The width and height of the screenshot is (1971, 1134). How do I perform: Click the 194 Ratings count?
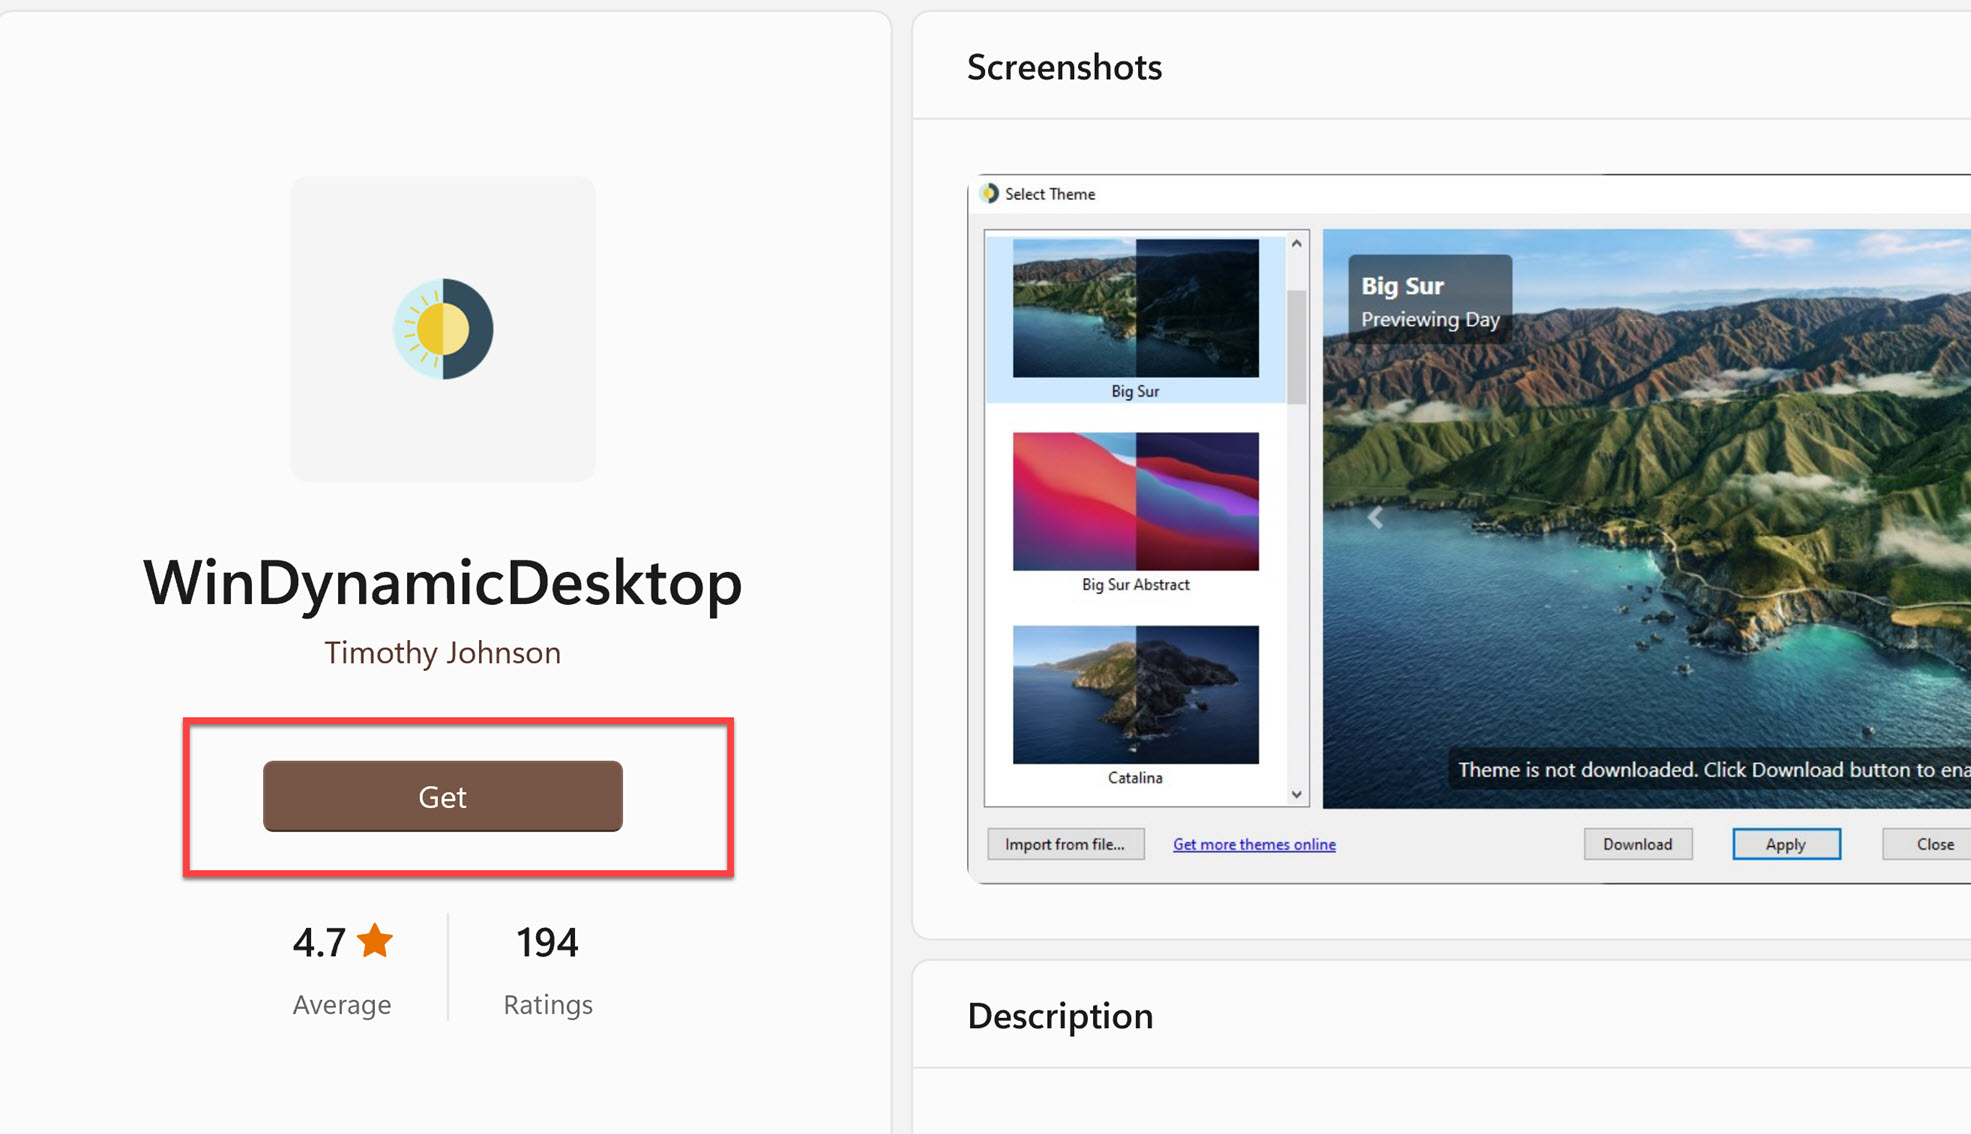547,940
